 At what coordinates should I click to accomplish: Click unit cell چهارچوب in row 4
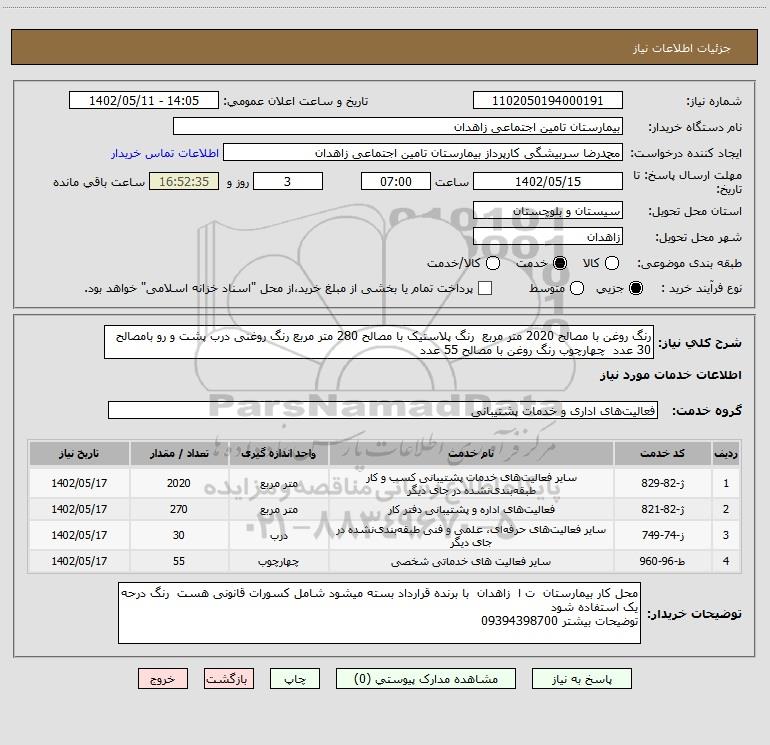tap(279, 561)
